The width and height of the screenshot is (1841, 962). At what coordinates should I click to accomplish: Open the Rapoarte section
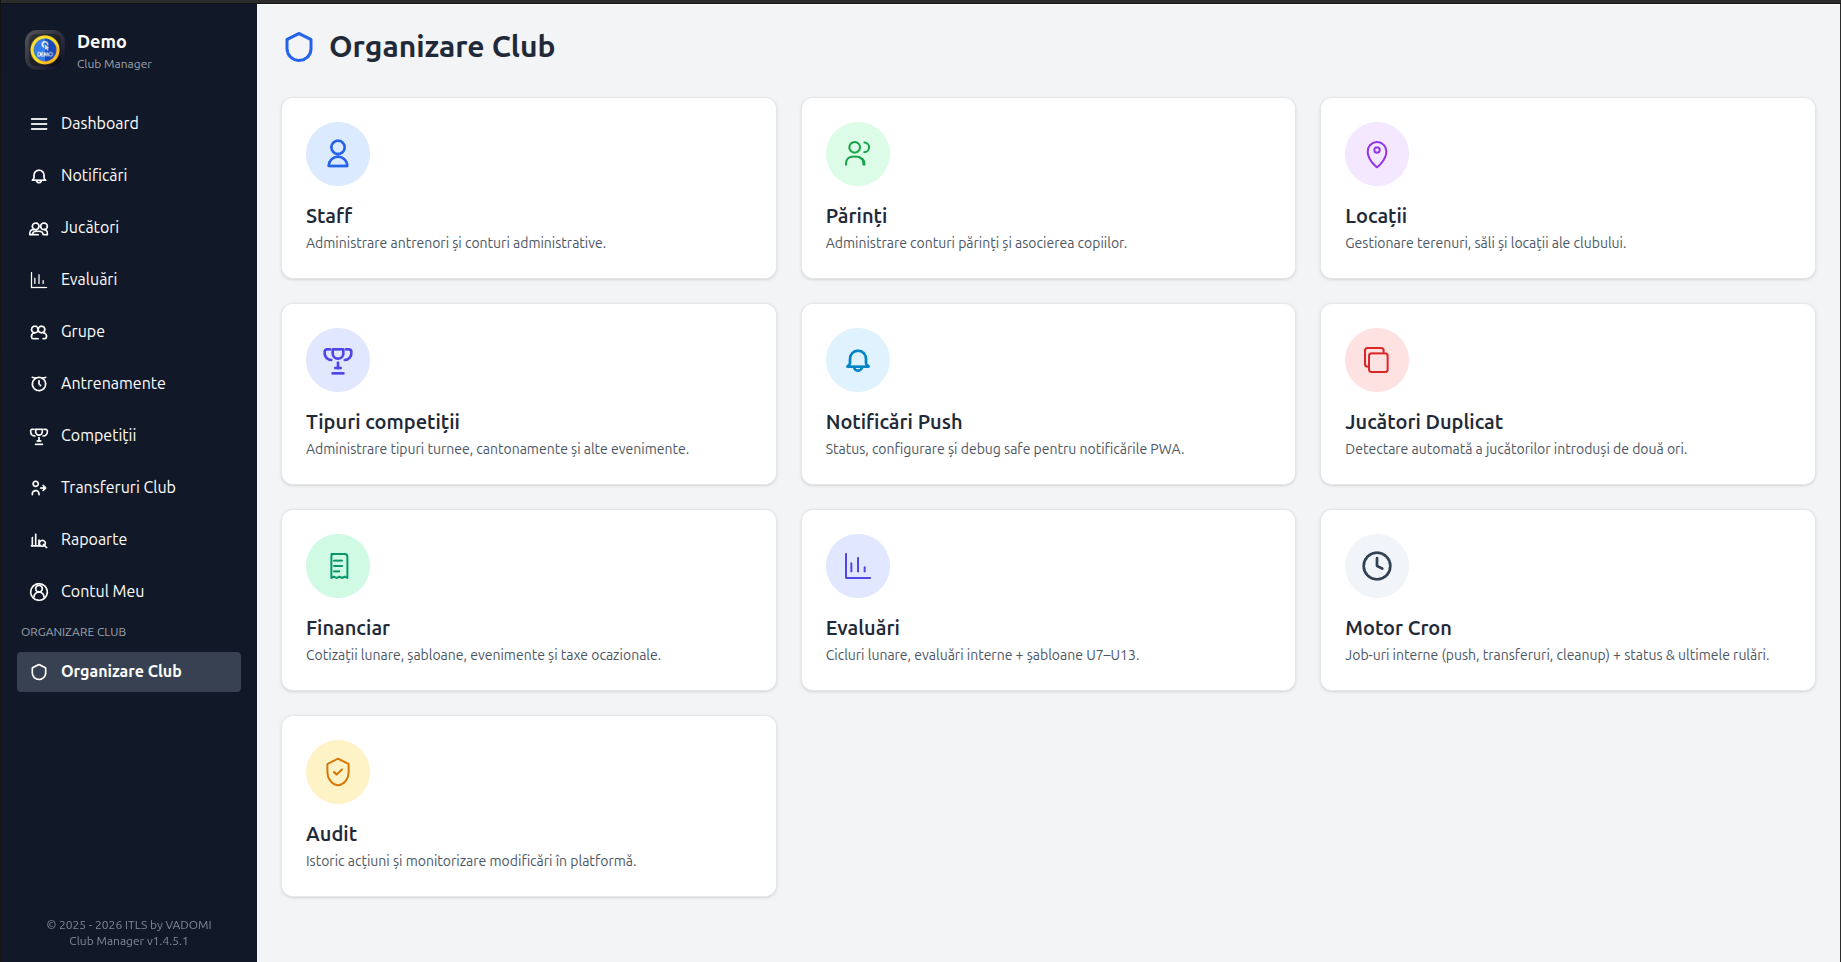[x=93, y=539]
